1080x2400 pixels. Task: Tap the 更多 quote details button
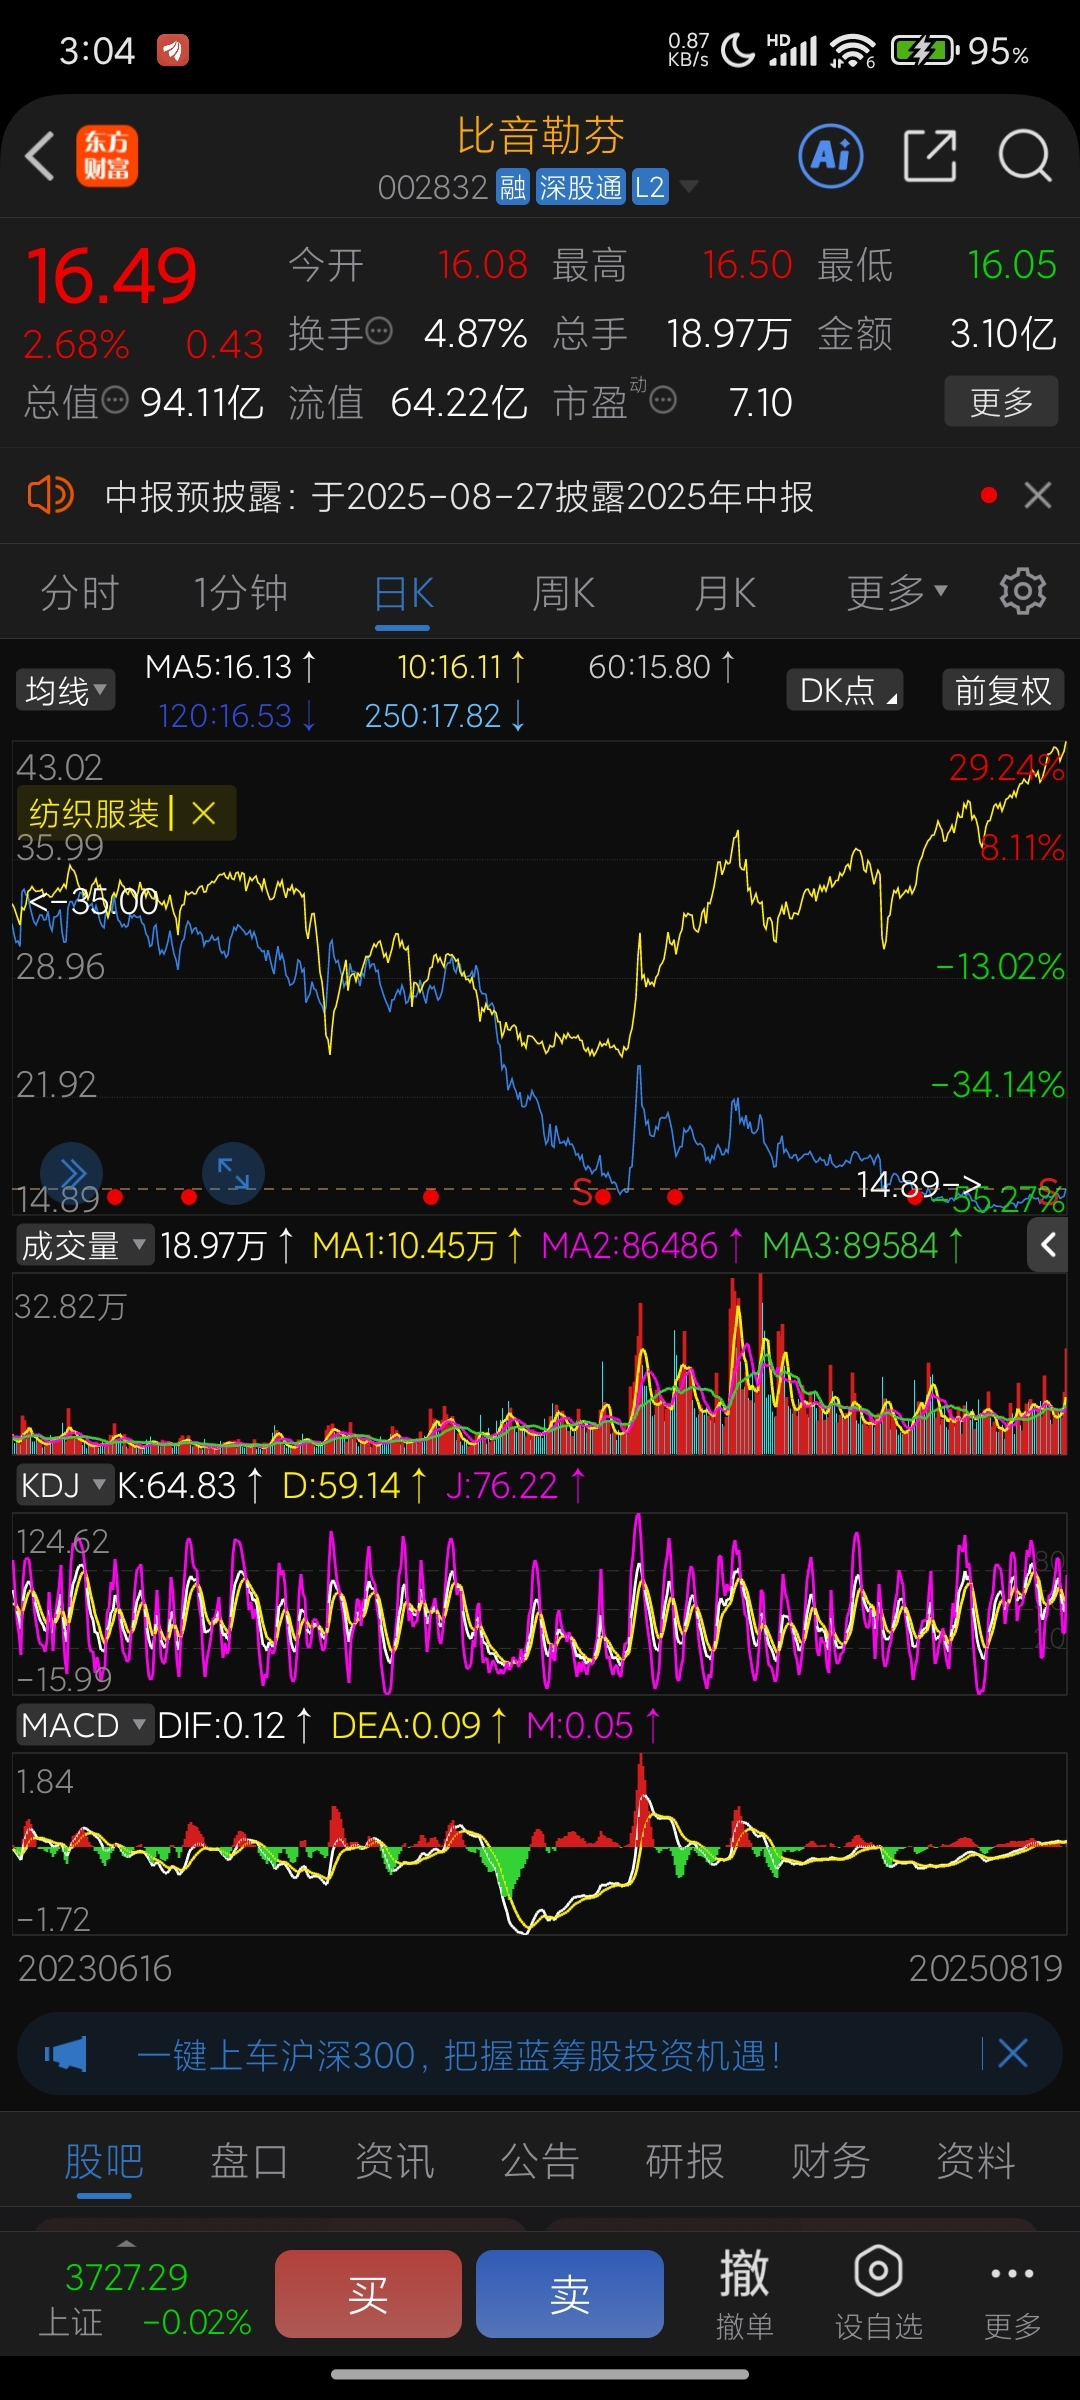(x=1001, y=401)
